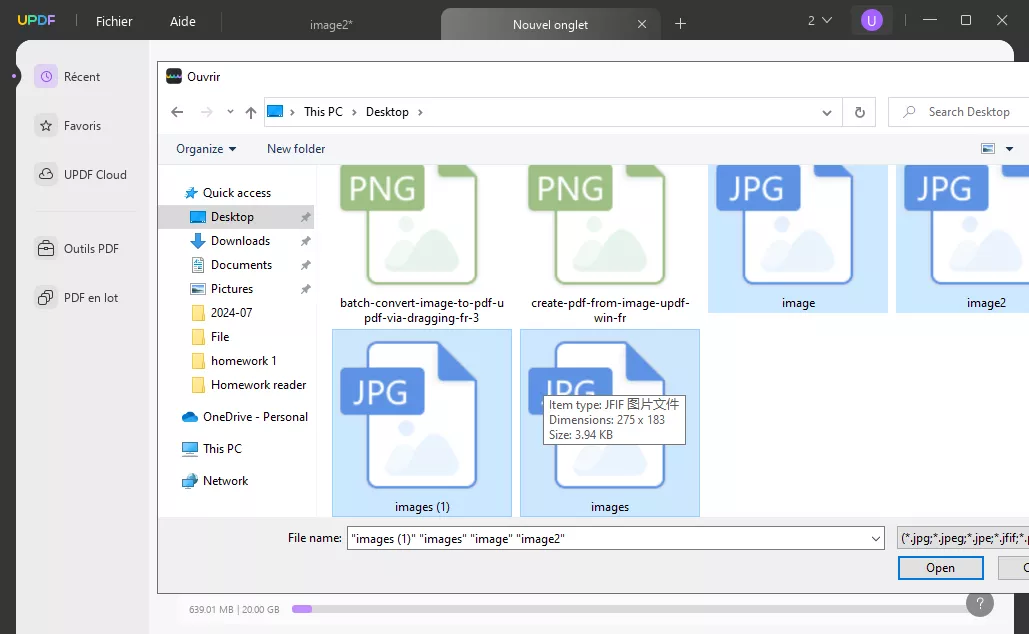Click the UPDF logo top left

pyautogui.click(x=36, y=19)
